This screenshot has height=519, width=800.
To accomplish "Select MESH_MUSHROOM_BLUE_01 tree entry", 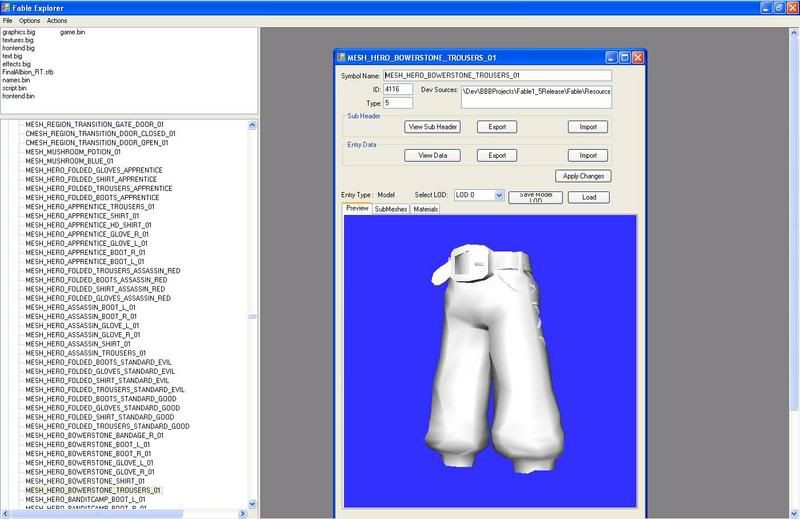I will click(69, 161).
